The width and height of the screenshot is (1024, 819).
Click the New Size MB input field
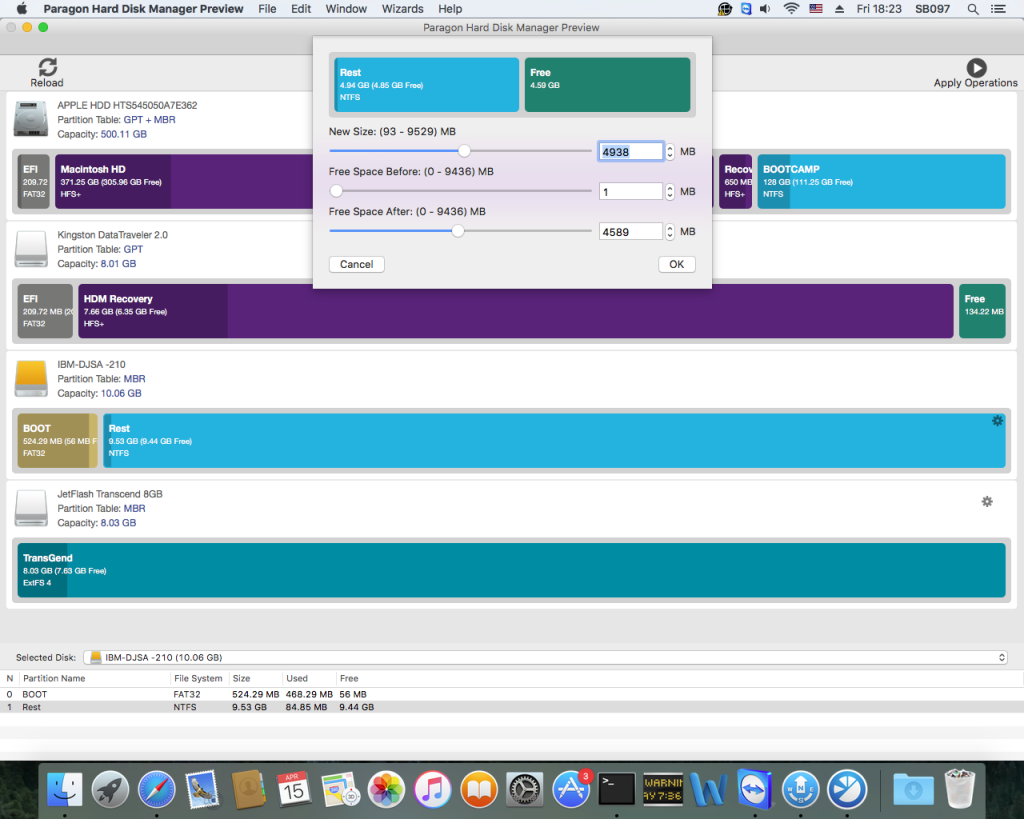(x=631, y=152)
